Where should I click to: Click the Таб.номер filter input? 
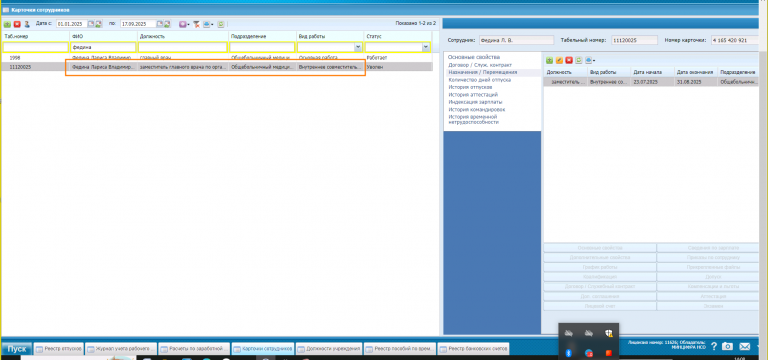[x=35, y=47]
